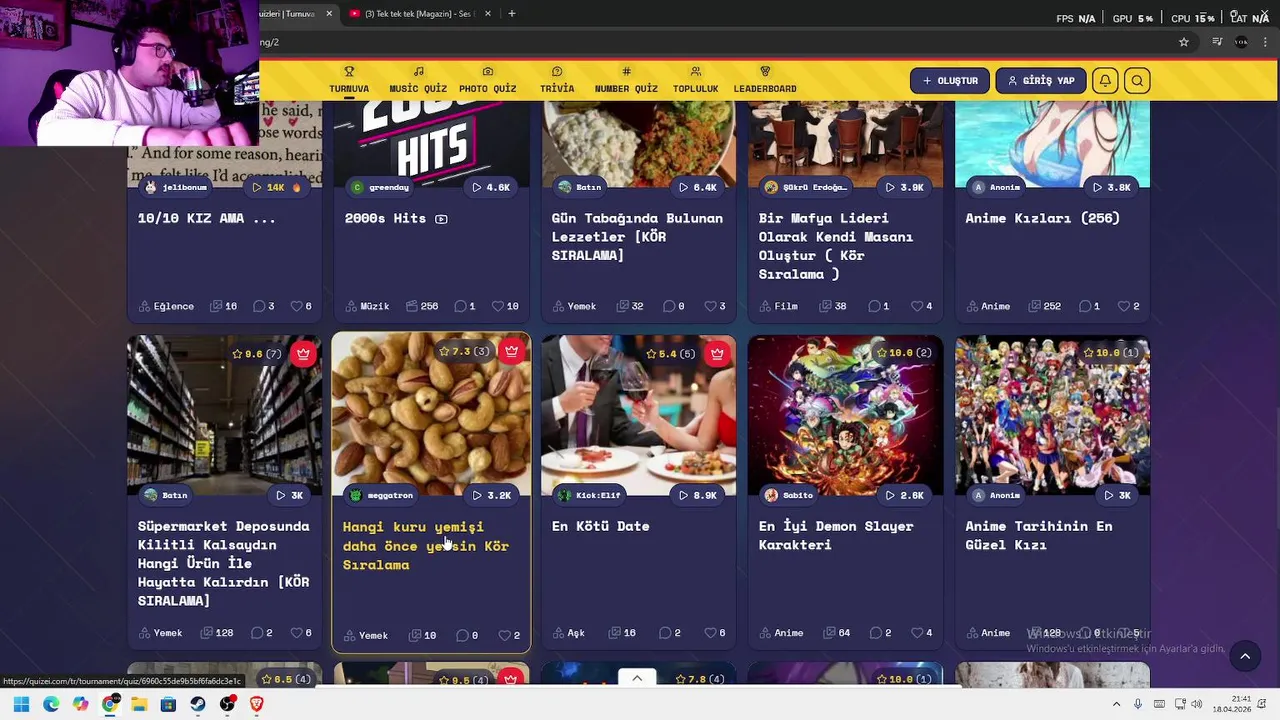
Task: Go to the Number Quiz tab
Action: (626, 80)
